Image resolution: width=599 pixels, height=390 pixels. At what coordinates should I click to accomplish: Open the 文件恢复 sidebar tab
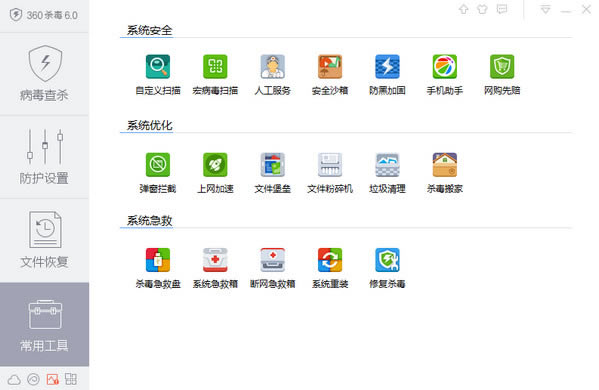tap(44, 240)
